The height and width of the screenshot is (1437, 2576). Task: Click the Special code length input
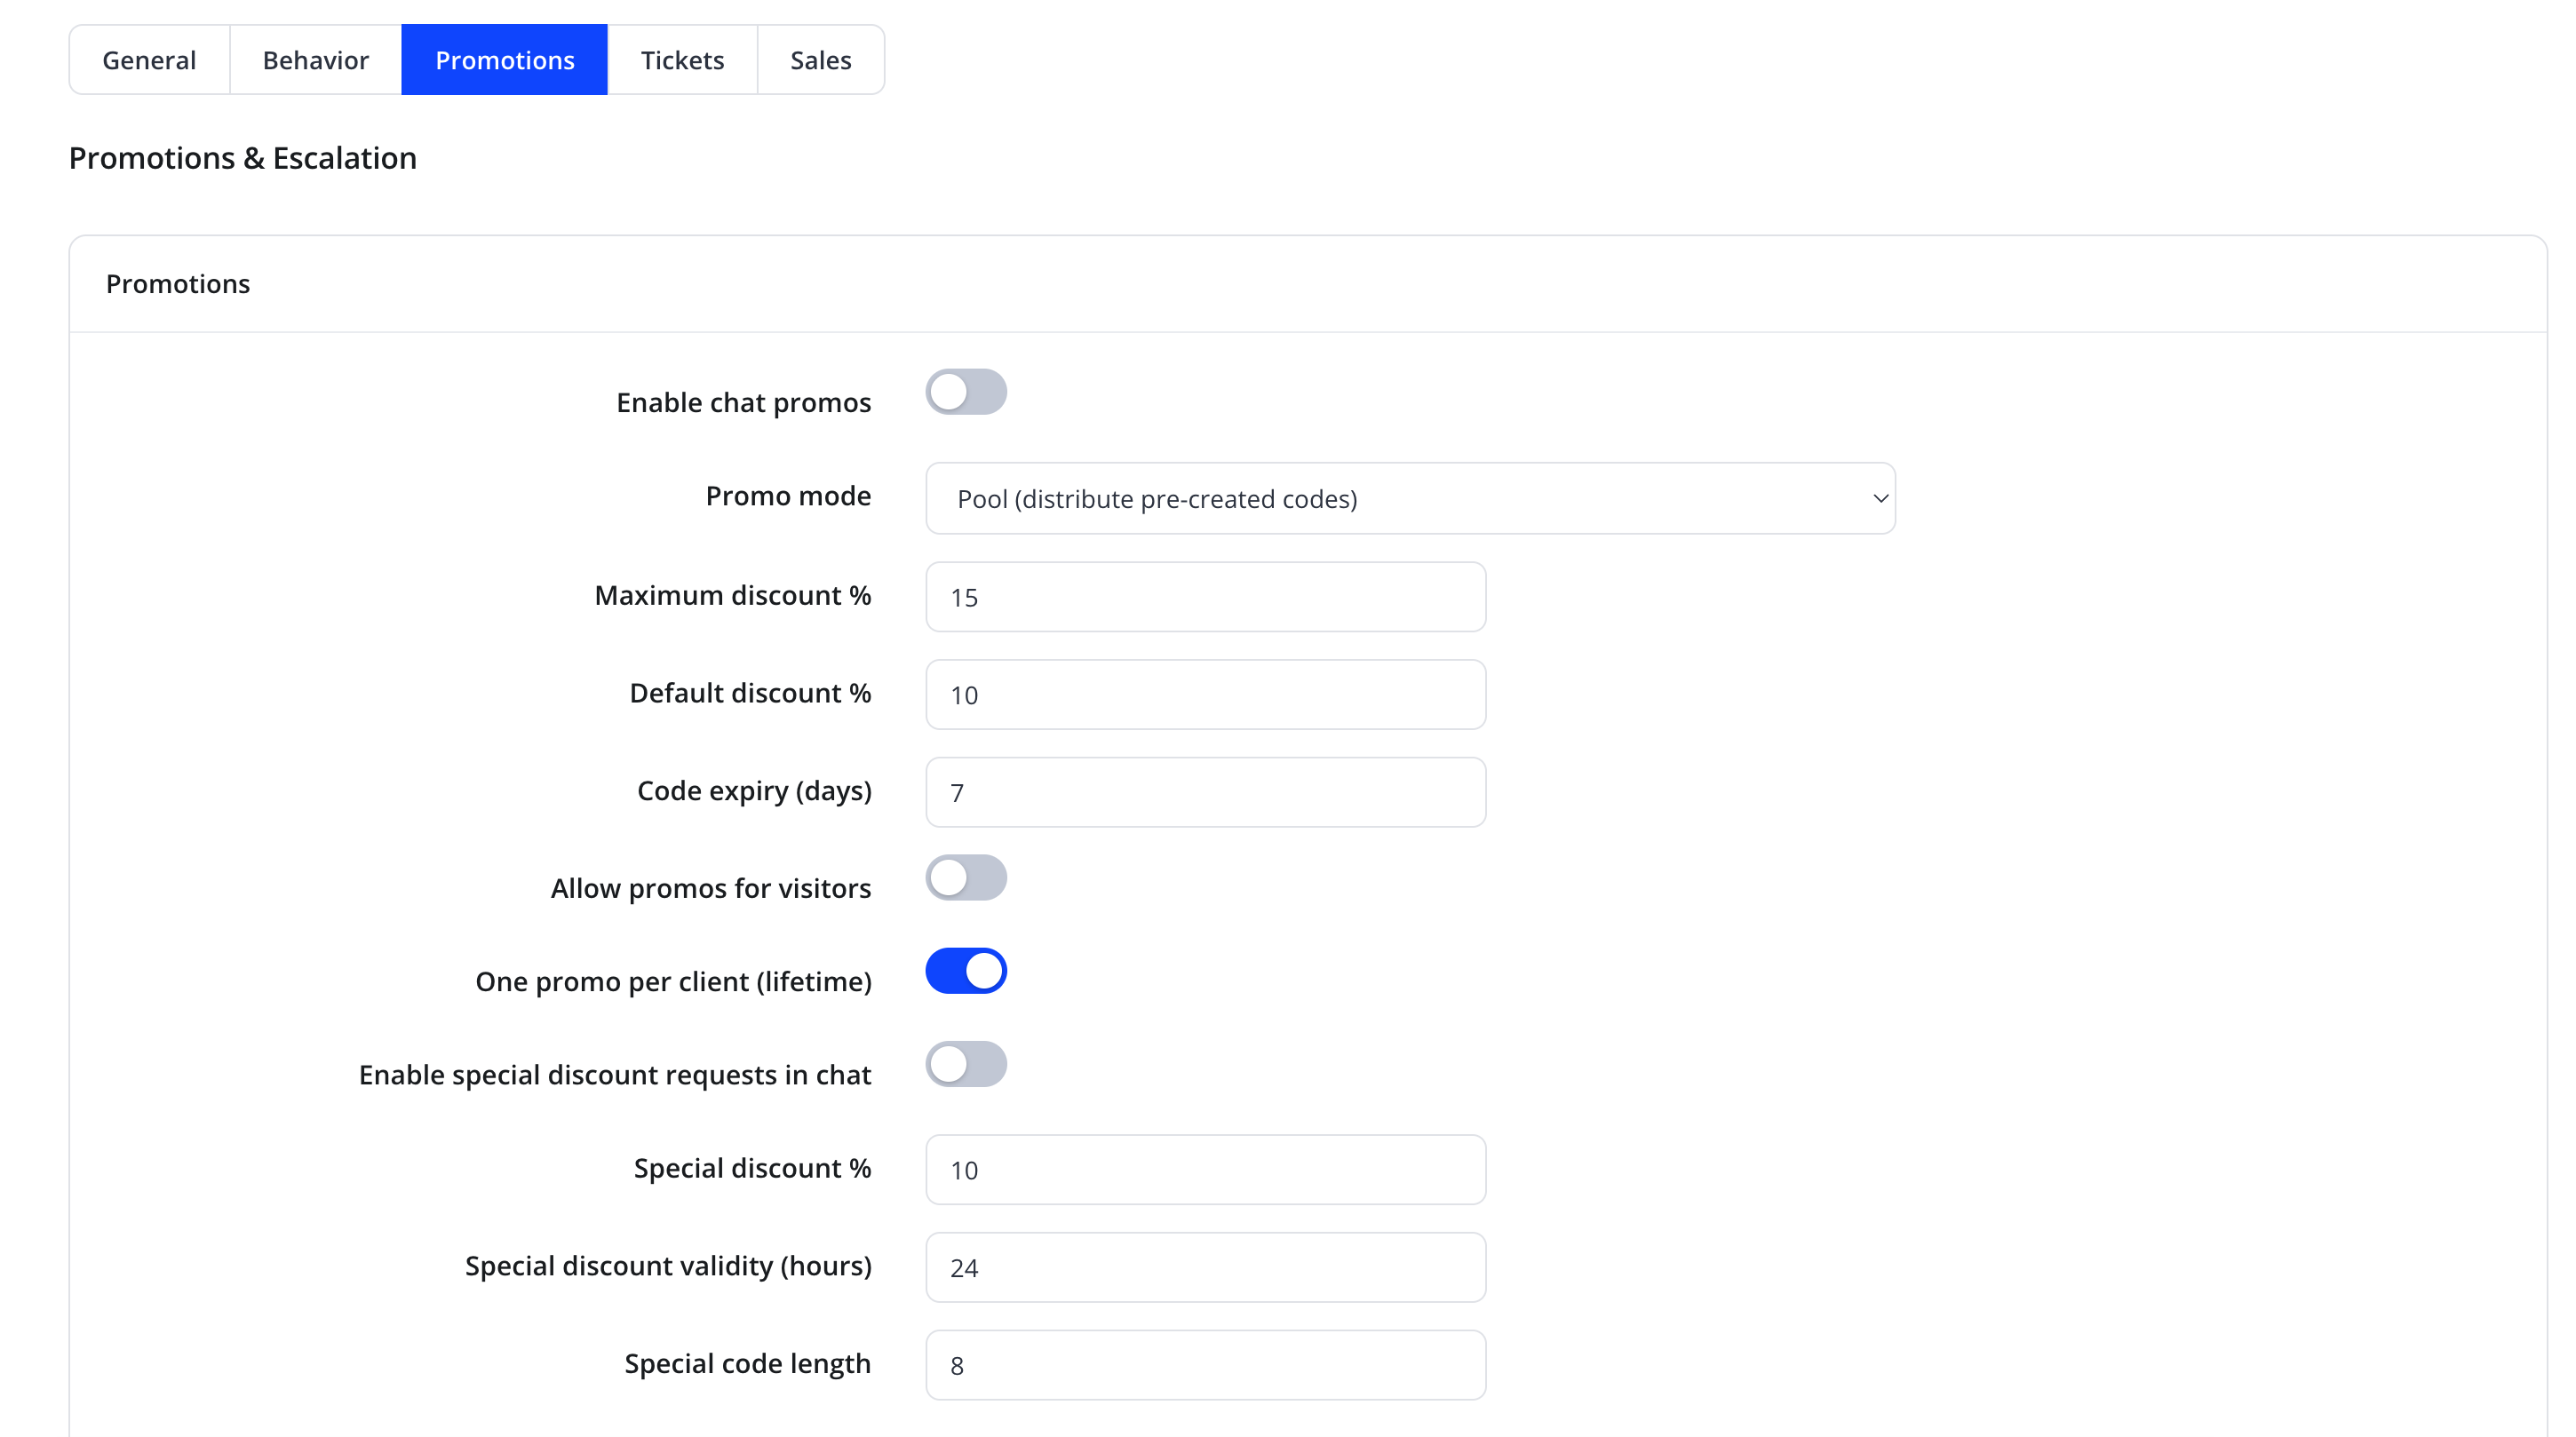pyautogui.click(x=1206, y=1365)
